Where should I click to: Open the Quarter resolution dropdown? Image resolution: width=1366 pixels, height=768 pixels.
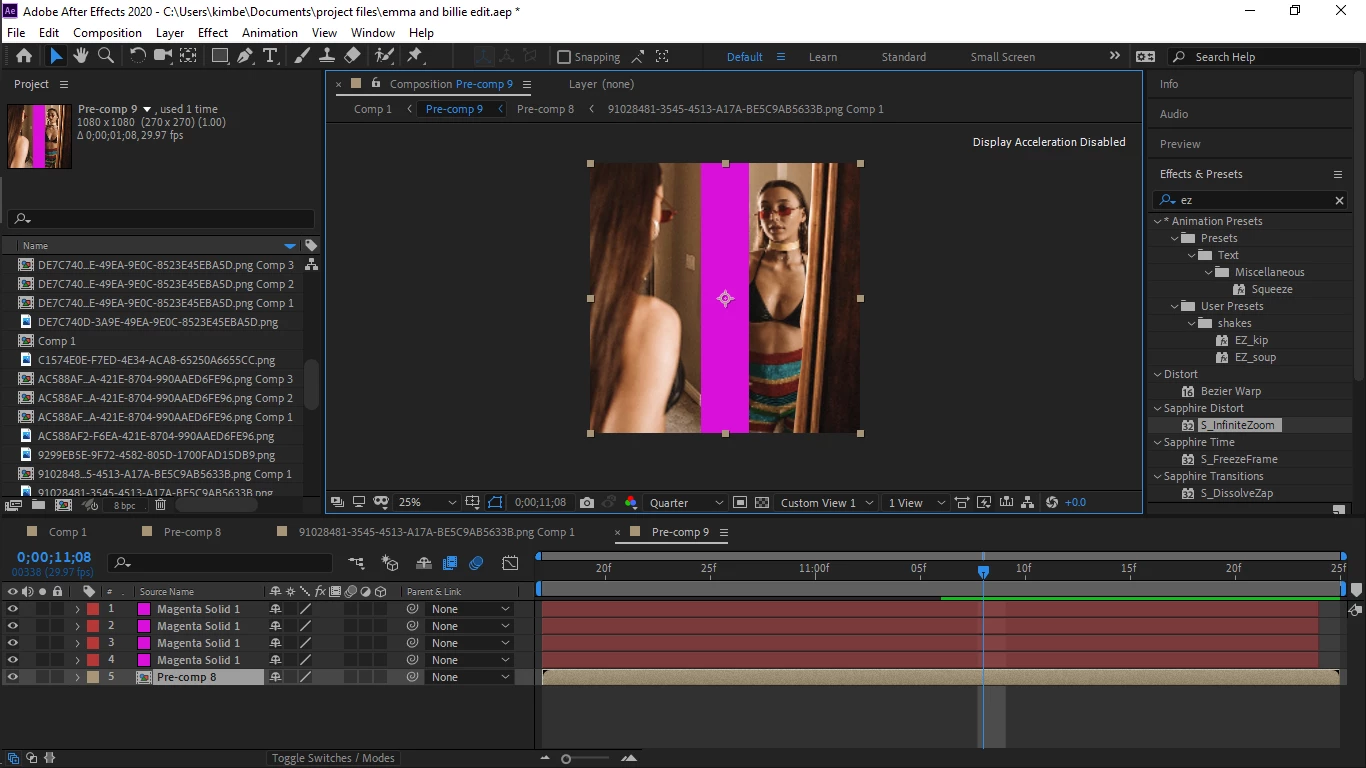[x=686, y=502]
